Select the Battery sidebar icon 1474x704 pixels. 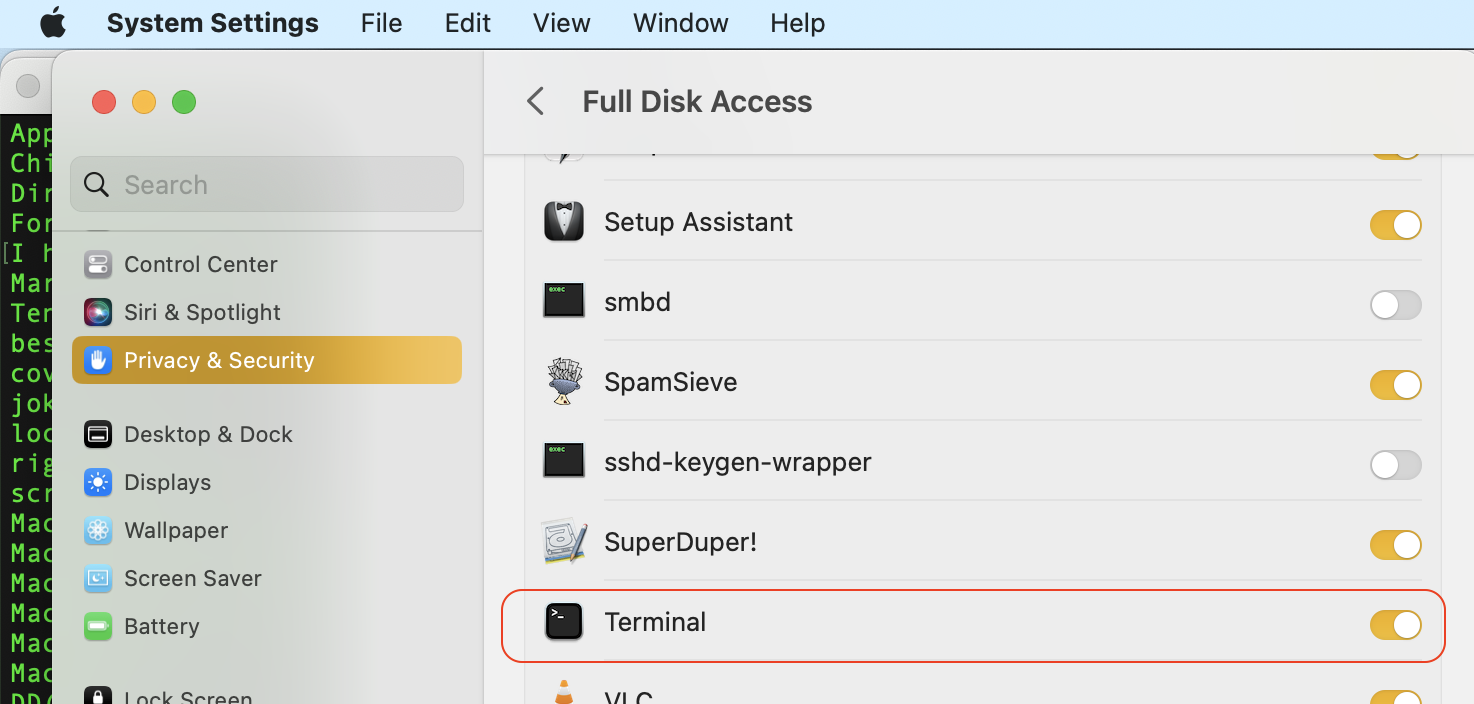point(97,626)
